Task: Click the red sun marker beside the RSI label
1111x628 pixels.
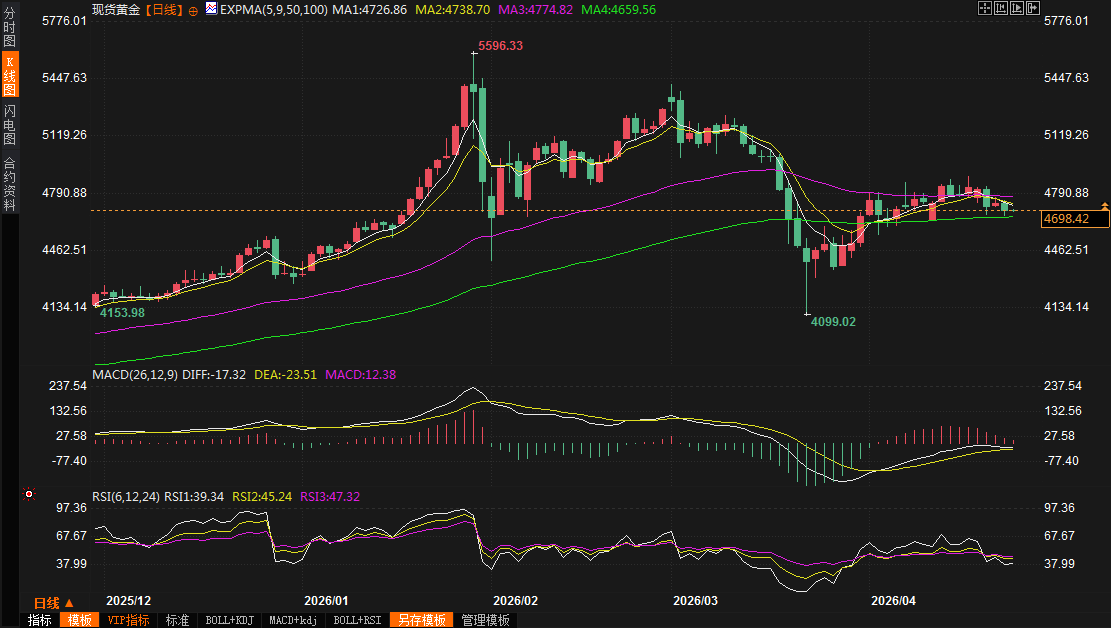Action: point(29,494)
